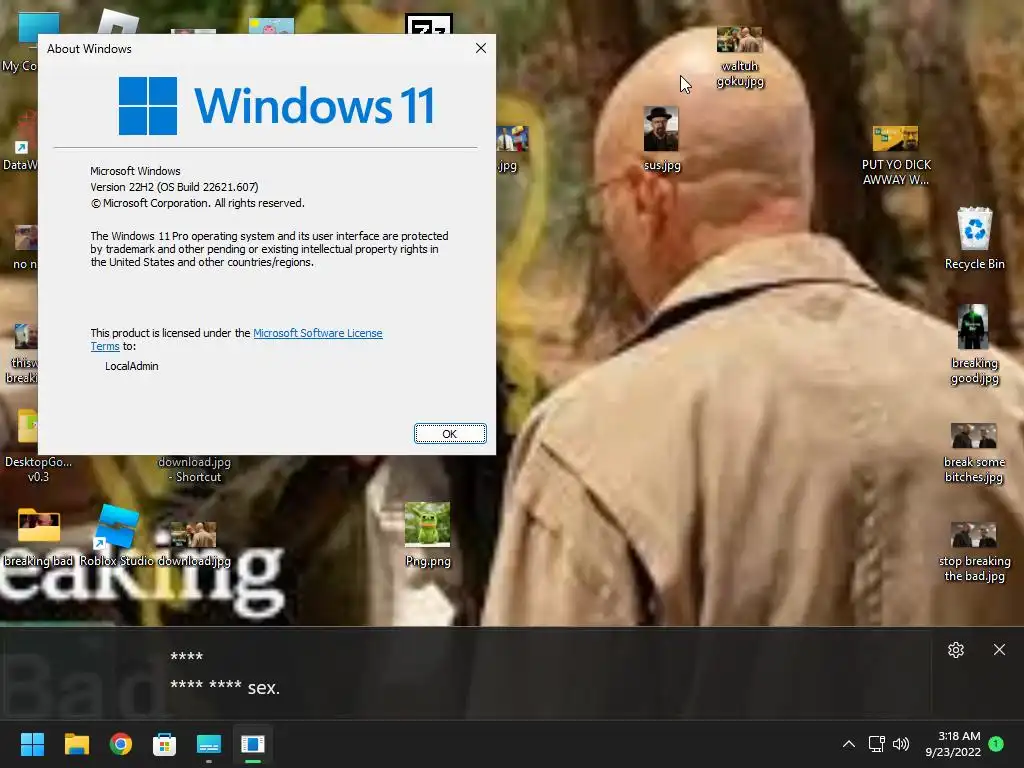Image resolution: width=1024 pixels, height=768 pixels.
Task: Select the Png.png frog image icon
Action: coord(428,534)
